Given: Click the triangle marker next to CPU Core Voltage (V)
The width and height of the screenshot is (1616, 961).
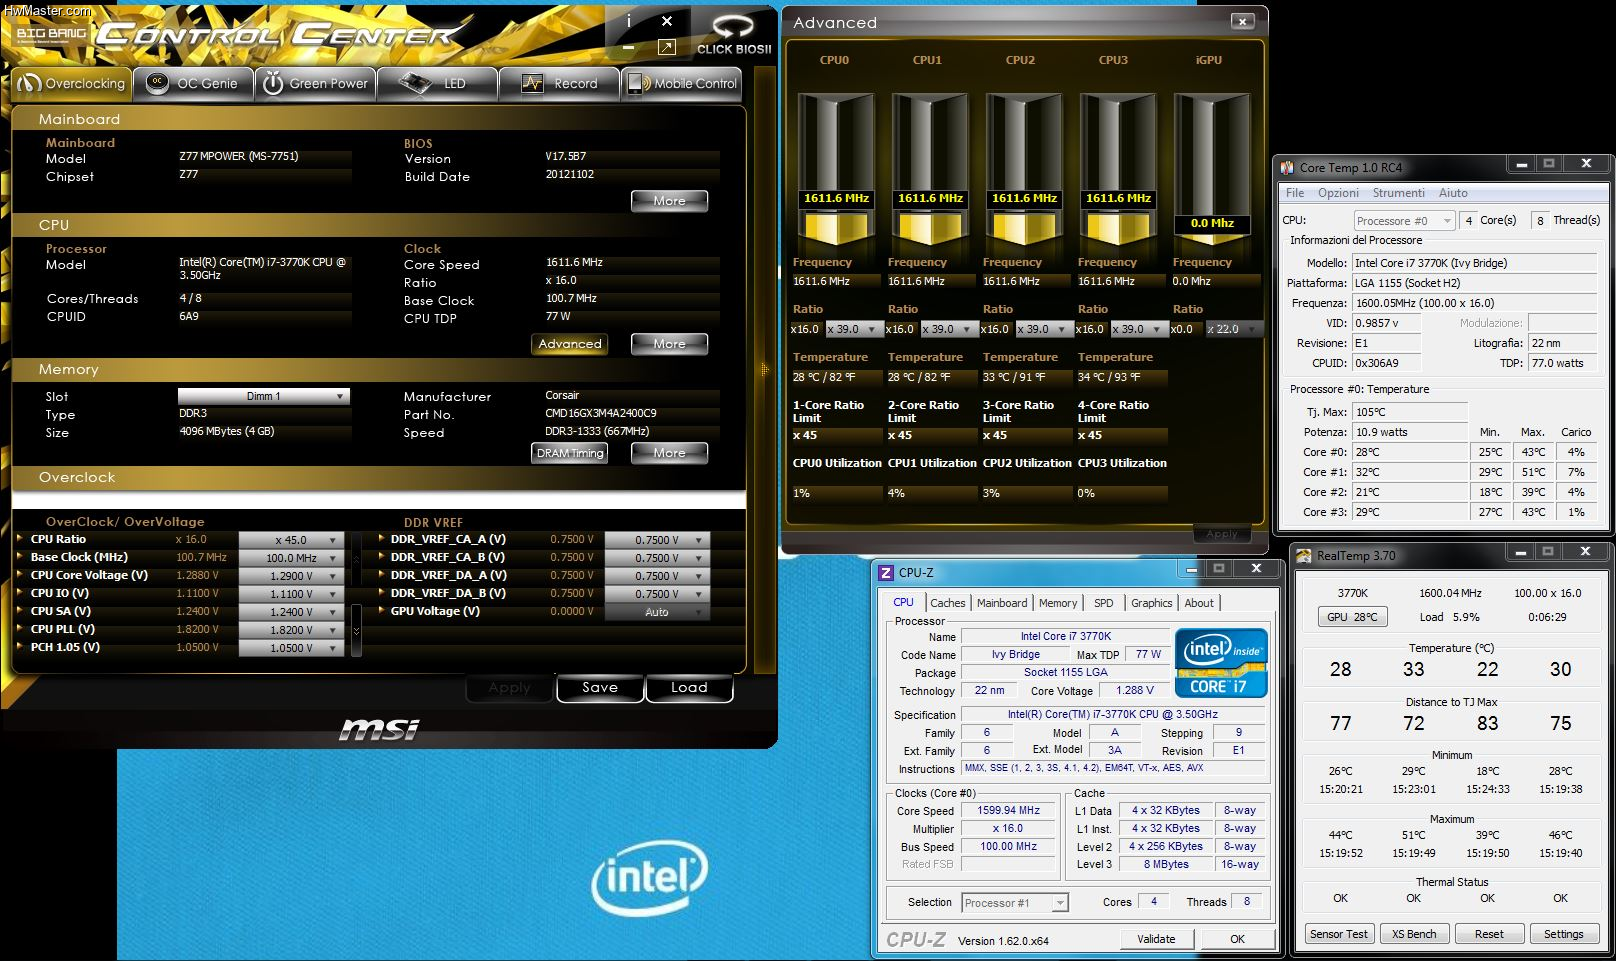Looking at the screenshot, I should pos(21,575).
